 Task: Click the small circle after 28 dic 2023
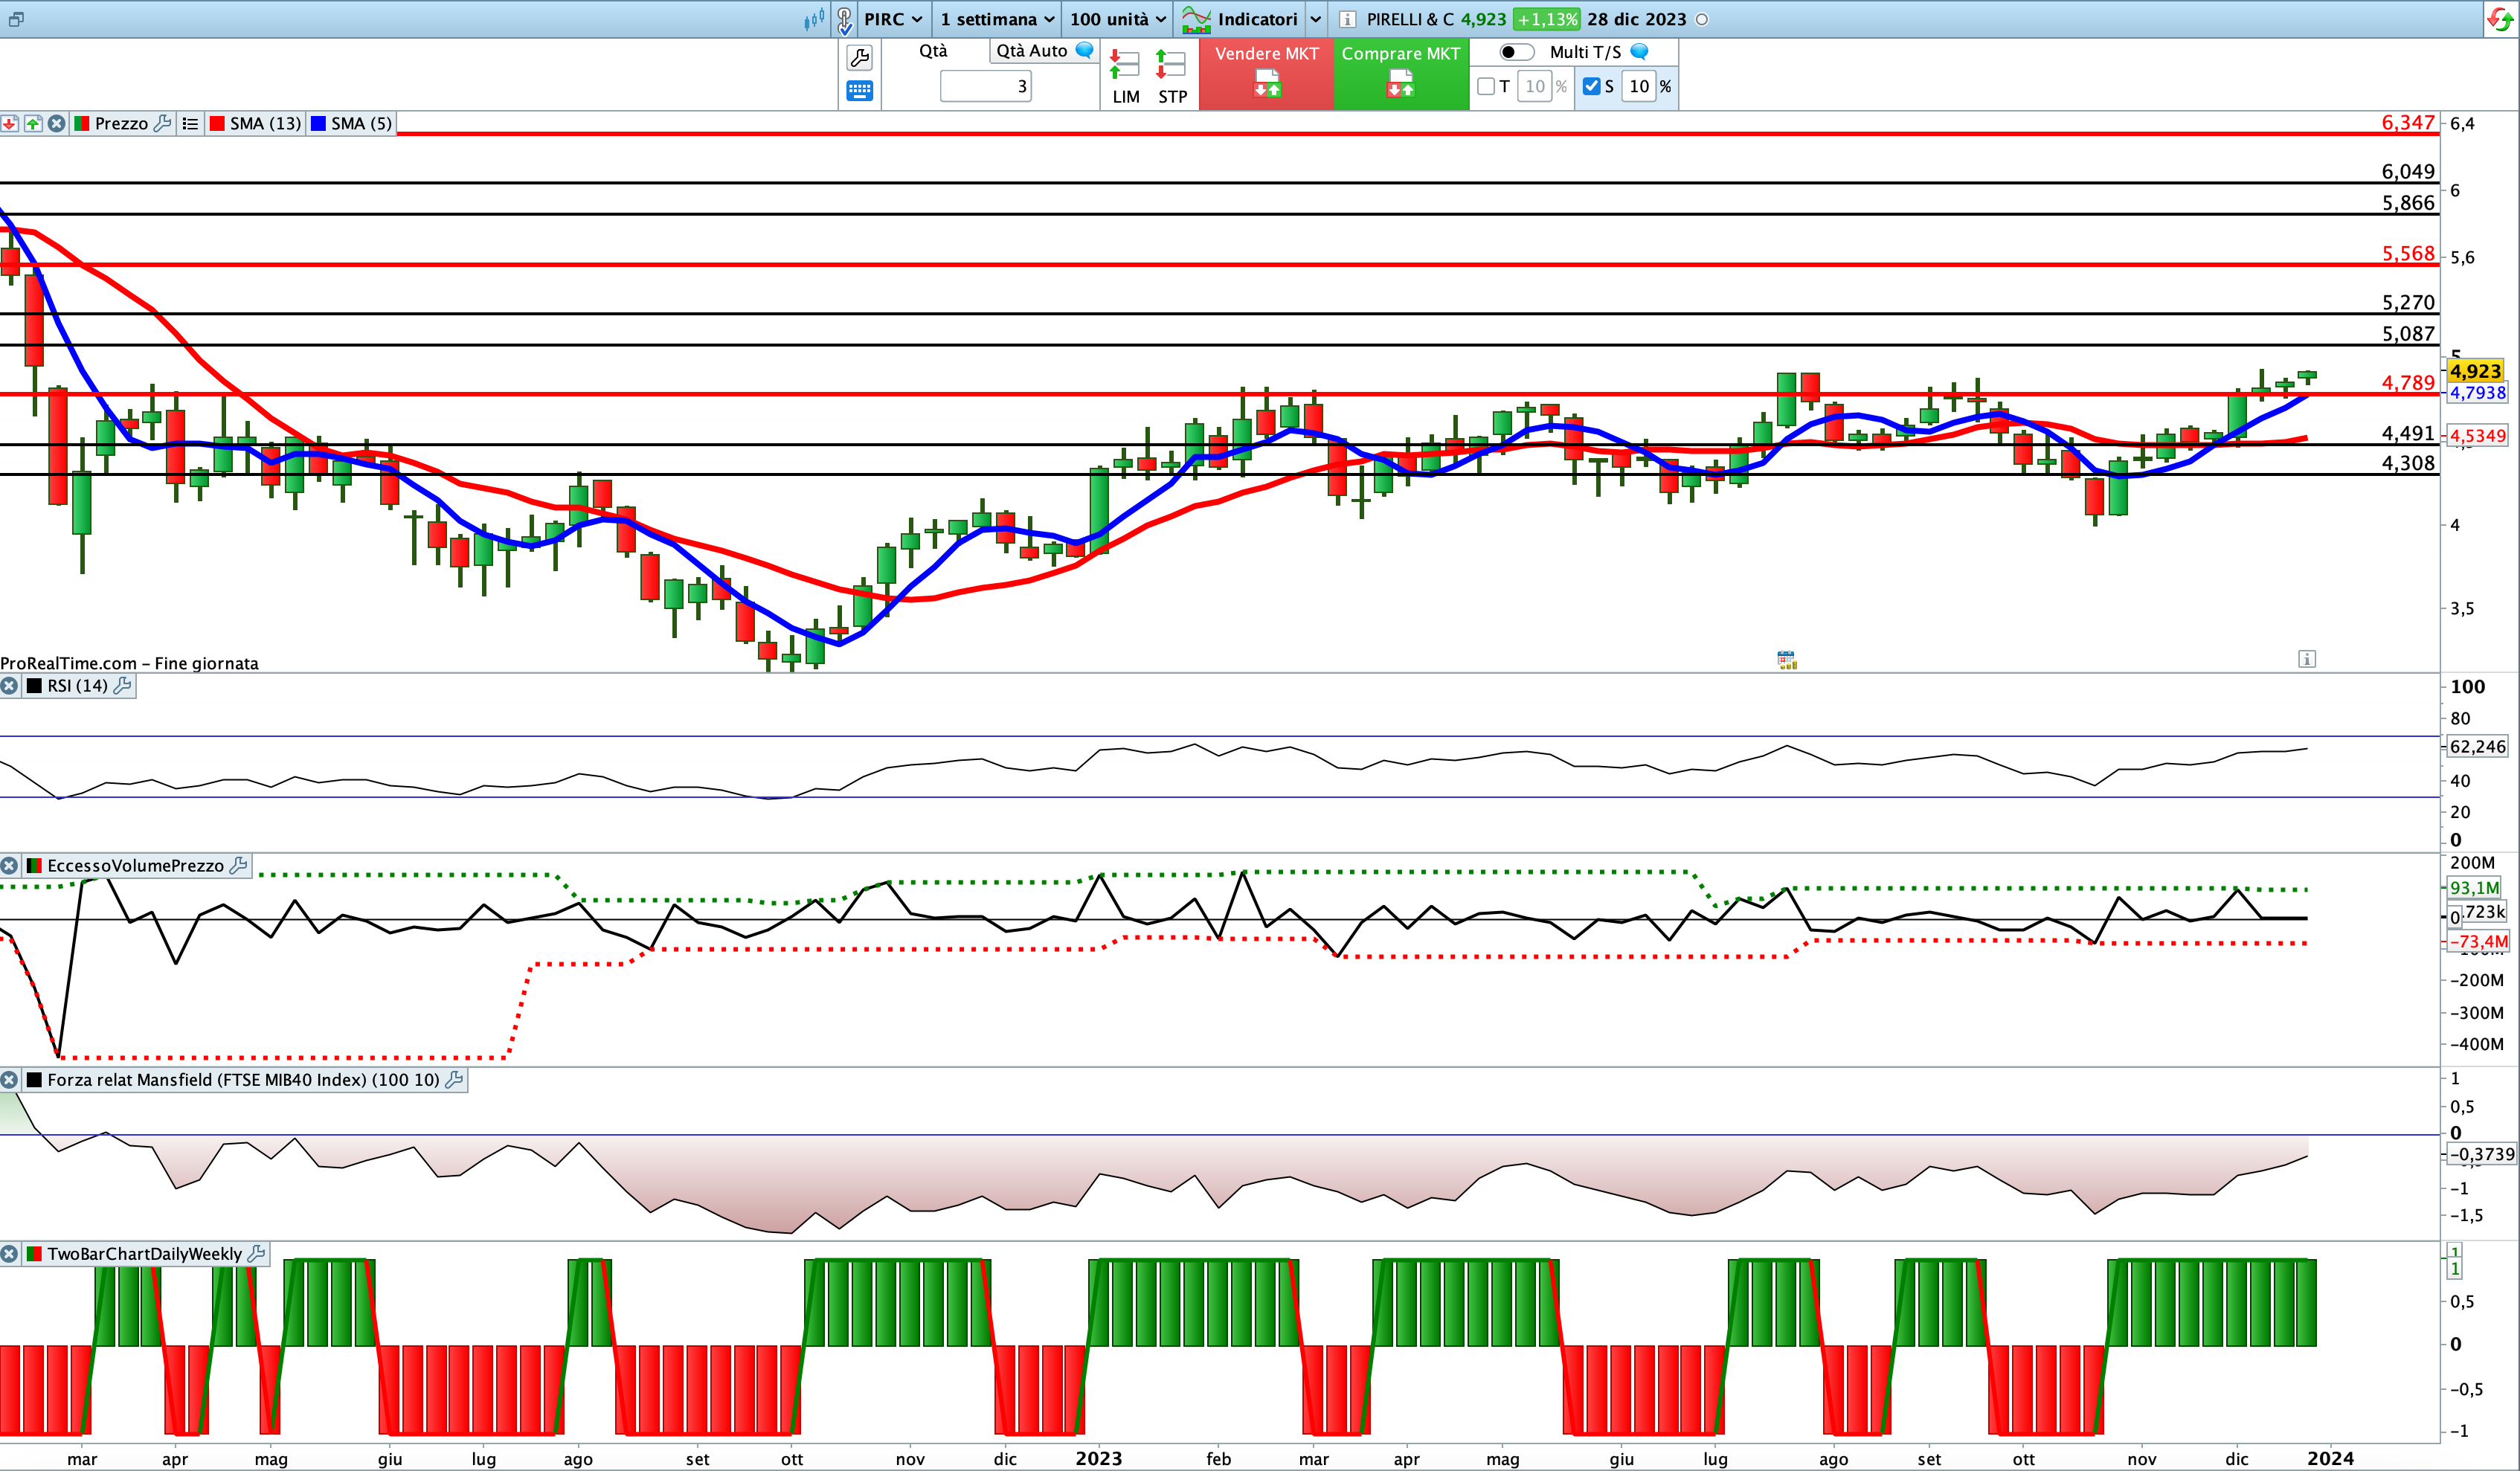1702,19
